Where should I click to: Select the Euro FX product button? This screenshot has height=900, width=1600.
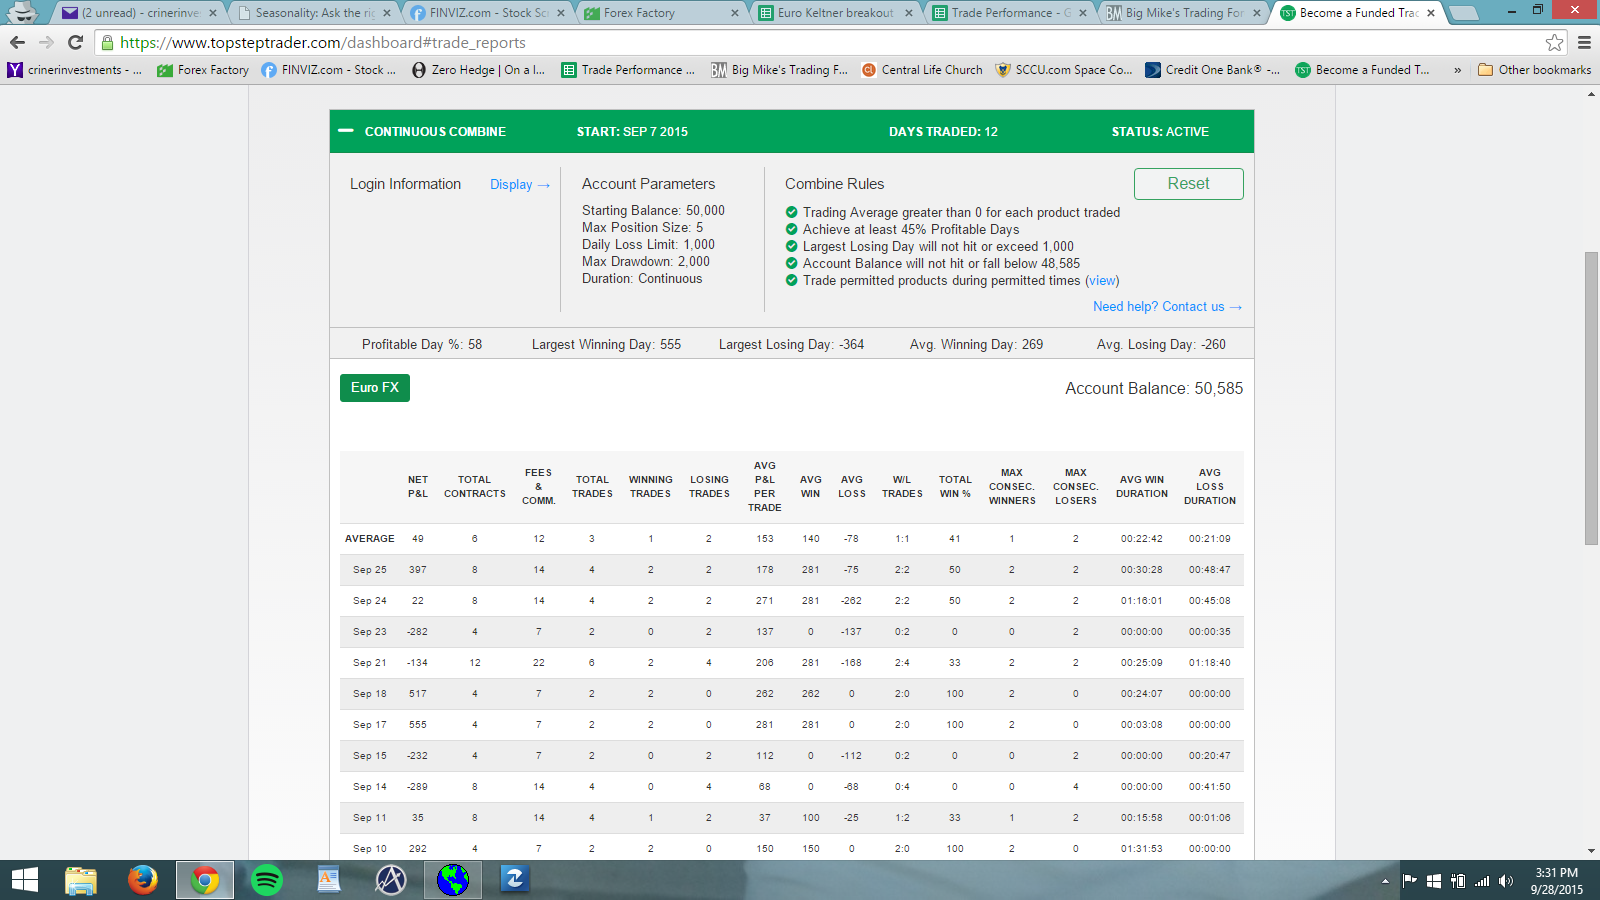pos(375,388)
